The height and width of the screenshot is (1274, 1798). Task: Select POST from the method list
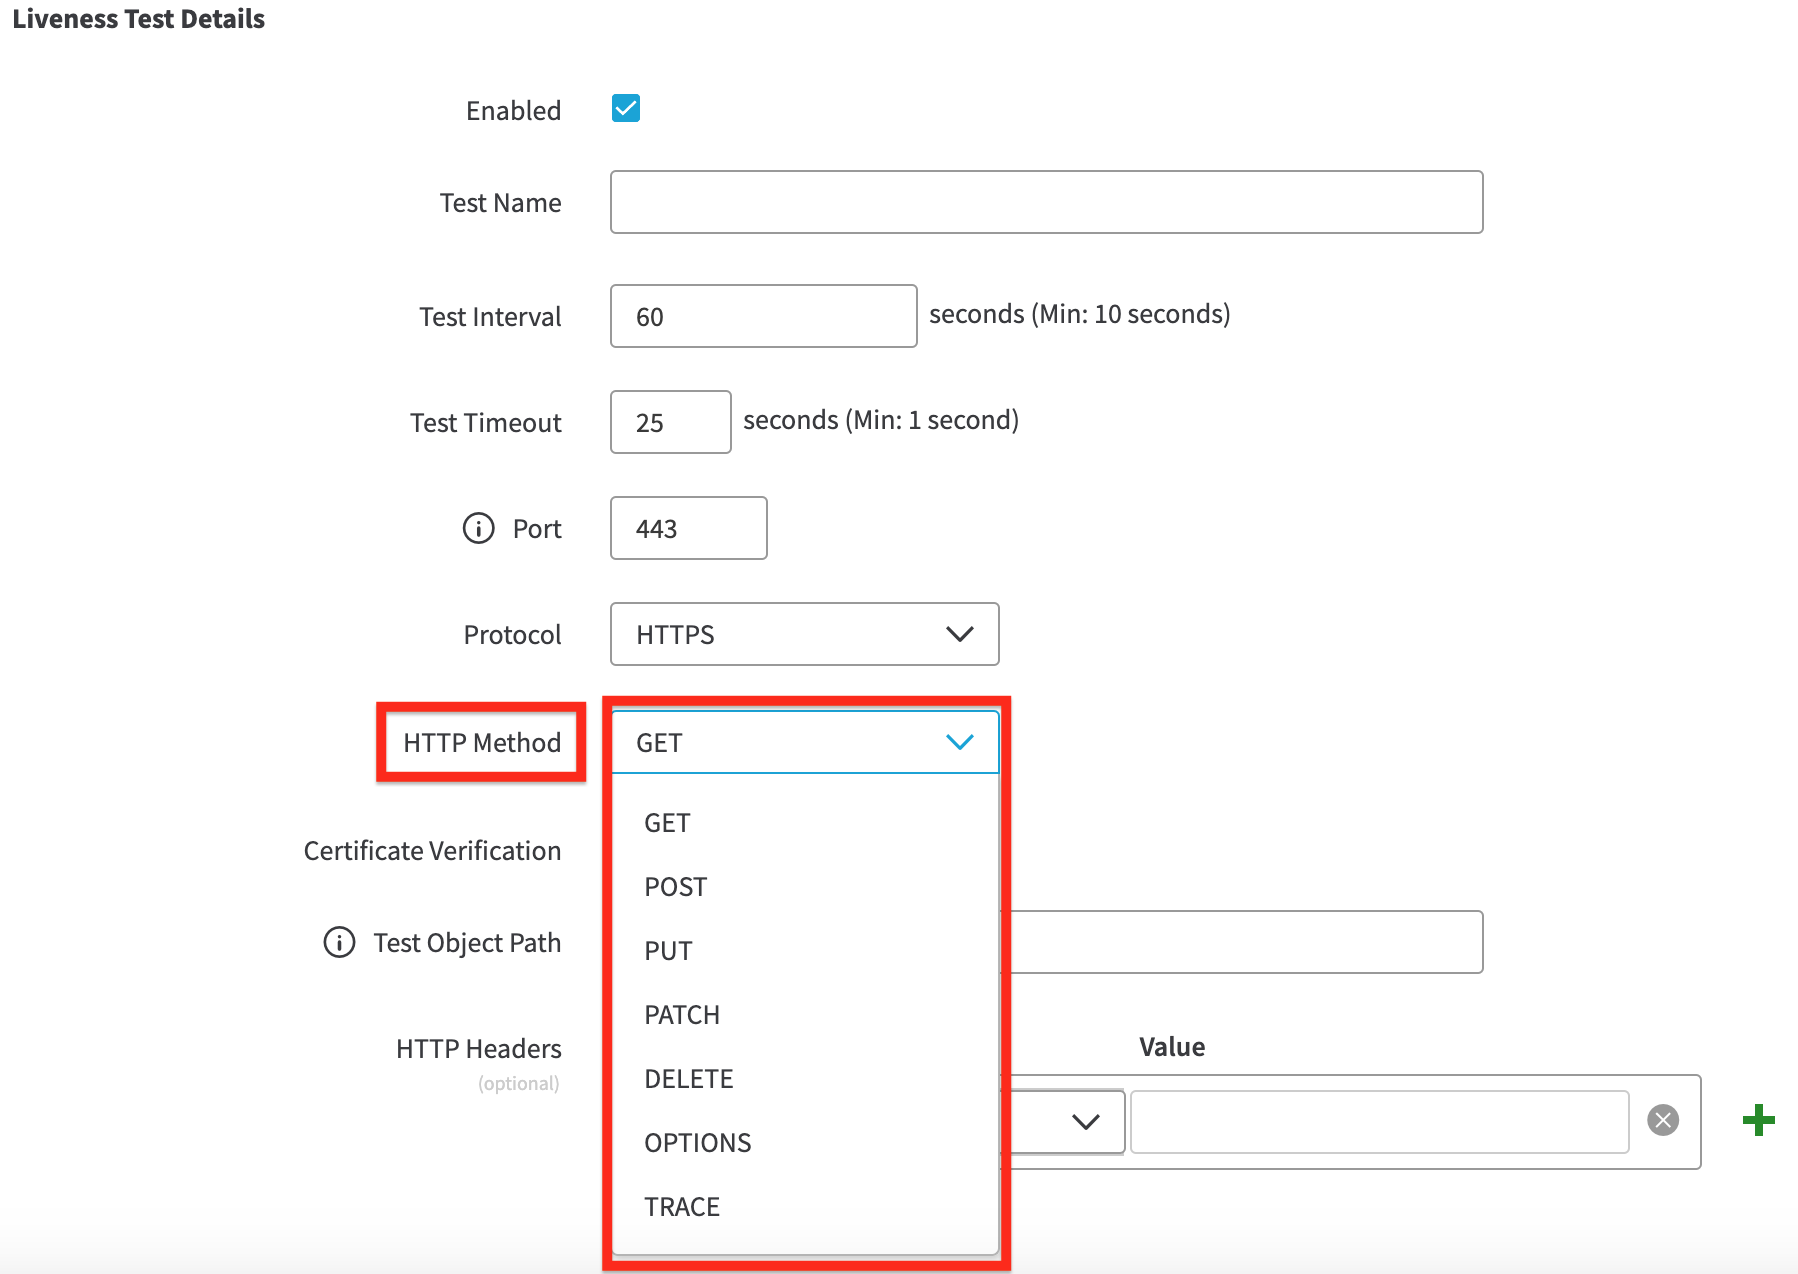[675, 887]
